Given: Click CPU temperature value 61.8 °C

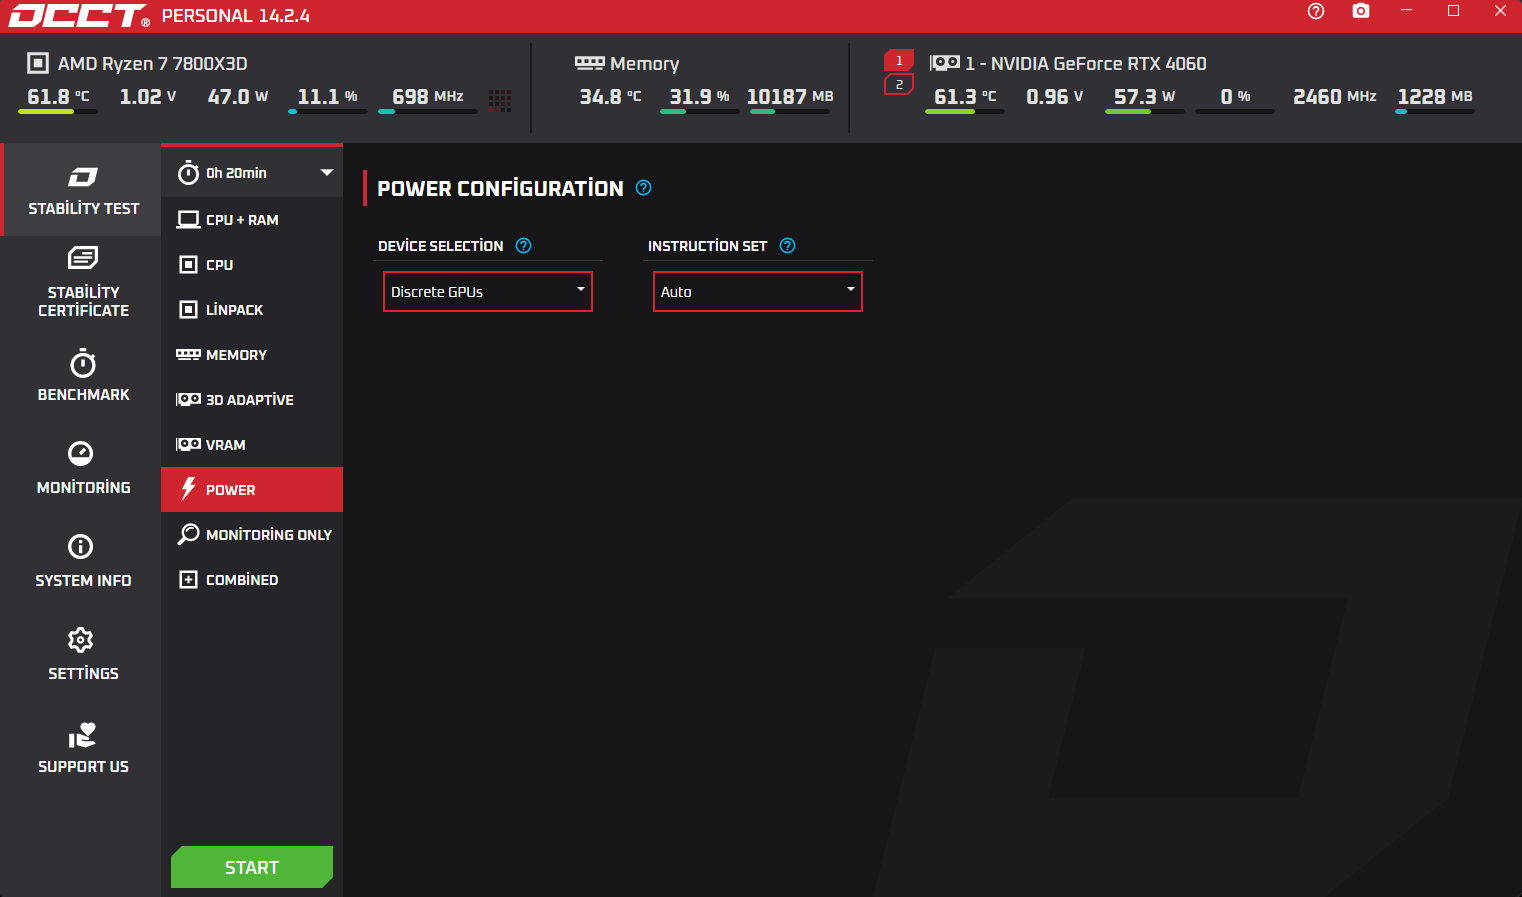Looking at the screenshot, I should pos(58,97).
